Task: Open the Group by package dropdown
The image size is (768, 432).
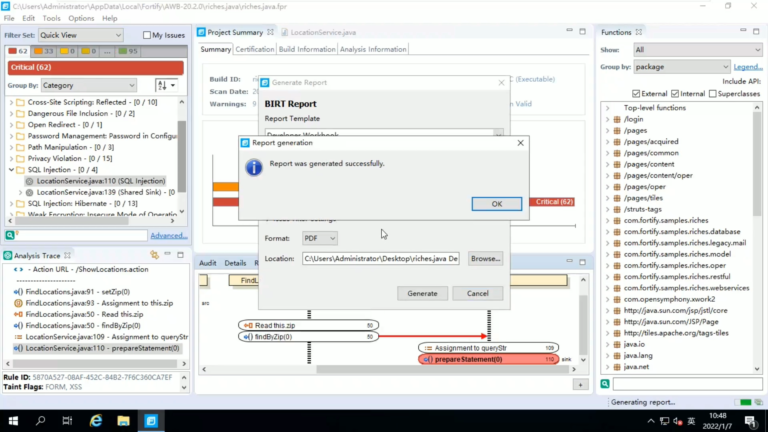Action: pyautogui.click(x=681, y=67)
